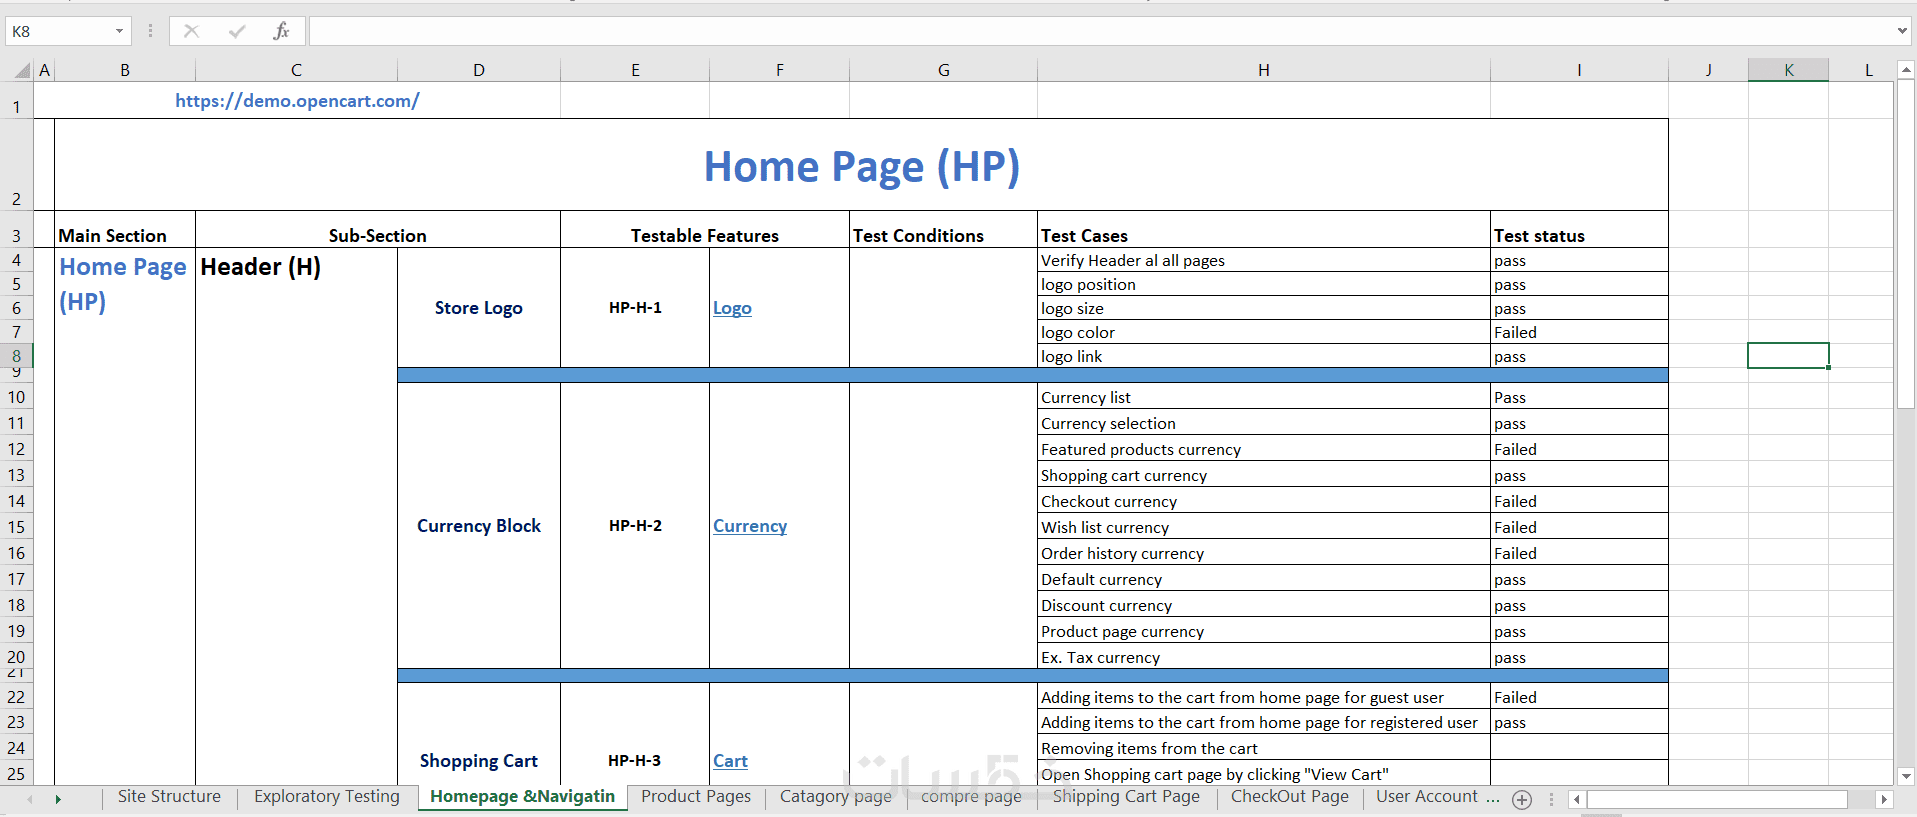Image resolution: width=1917 pixels, height=817 pixels.
Task: Switch to the Site Structure sheet tab
Action: [x=169, y=797]
